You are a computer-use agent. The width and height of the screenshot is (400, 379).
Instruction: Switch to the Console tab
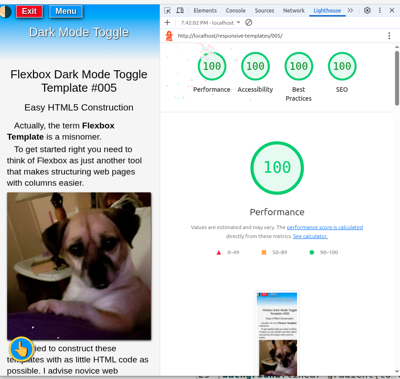click(235, 11)
